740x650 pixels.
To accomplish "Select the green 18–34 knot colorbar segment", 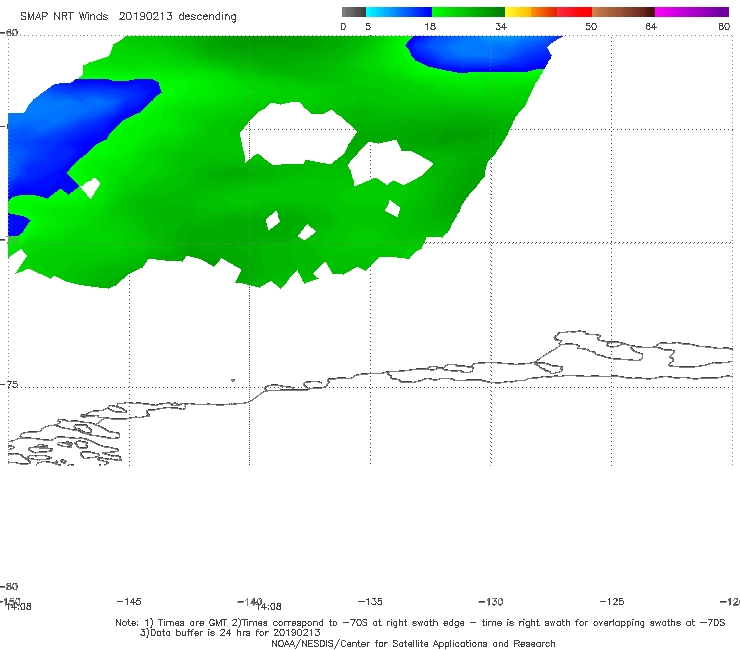I will click(468, 12).
